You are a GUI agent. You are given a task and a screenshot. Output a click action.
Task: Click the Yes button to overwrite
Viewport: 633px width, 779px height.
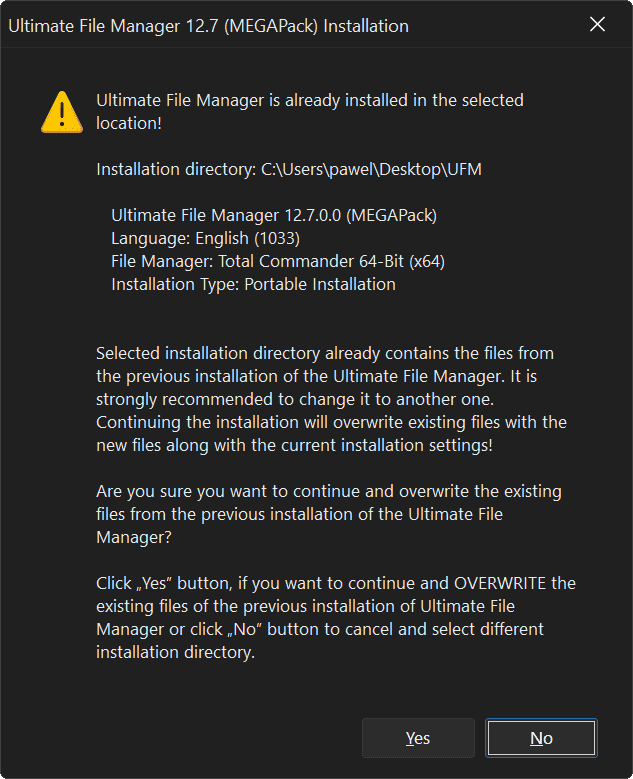418,738
